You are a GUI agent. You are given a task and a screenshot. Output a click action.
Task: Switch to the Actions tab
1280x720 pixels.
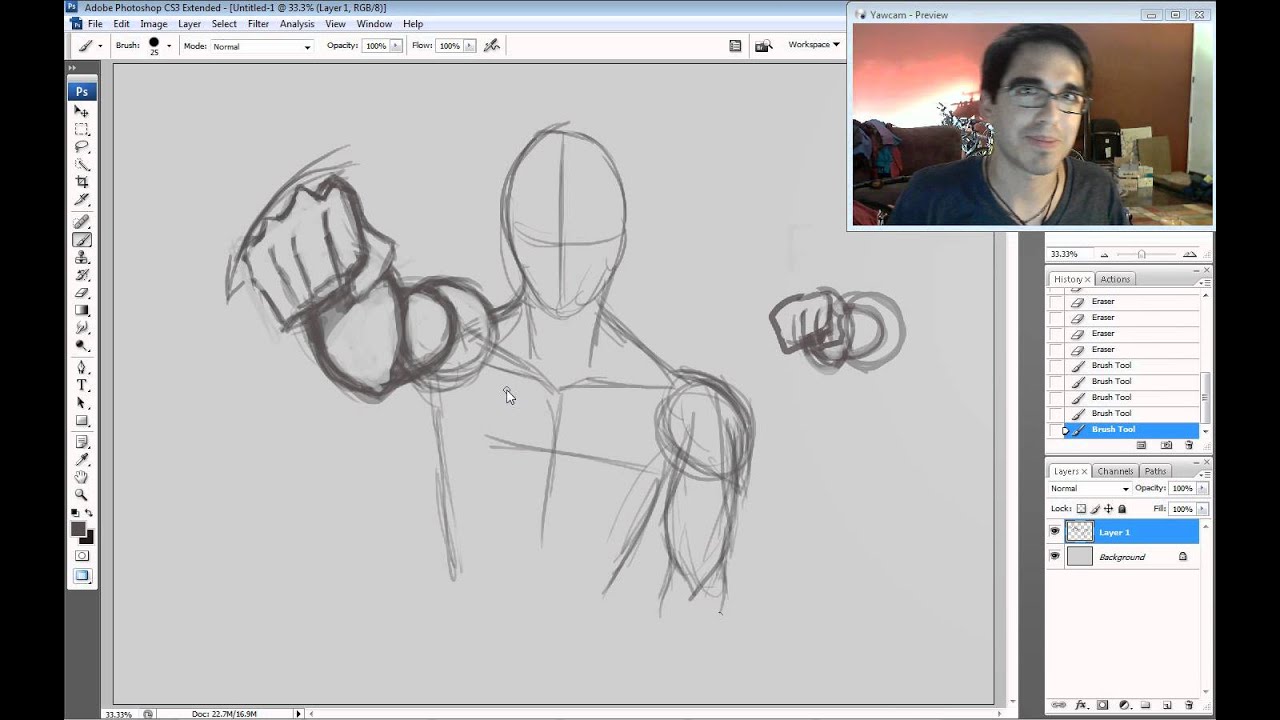[1115, 279]
